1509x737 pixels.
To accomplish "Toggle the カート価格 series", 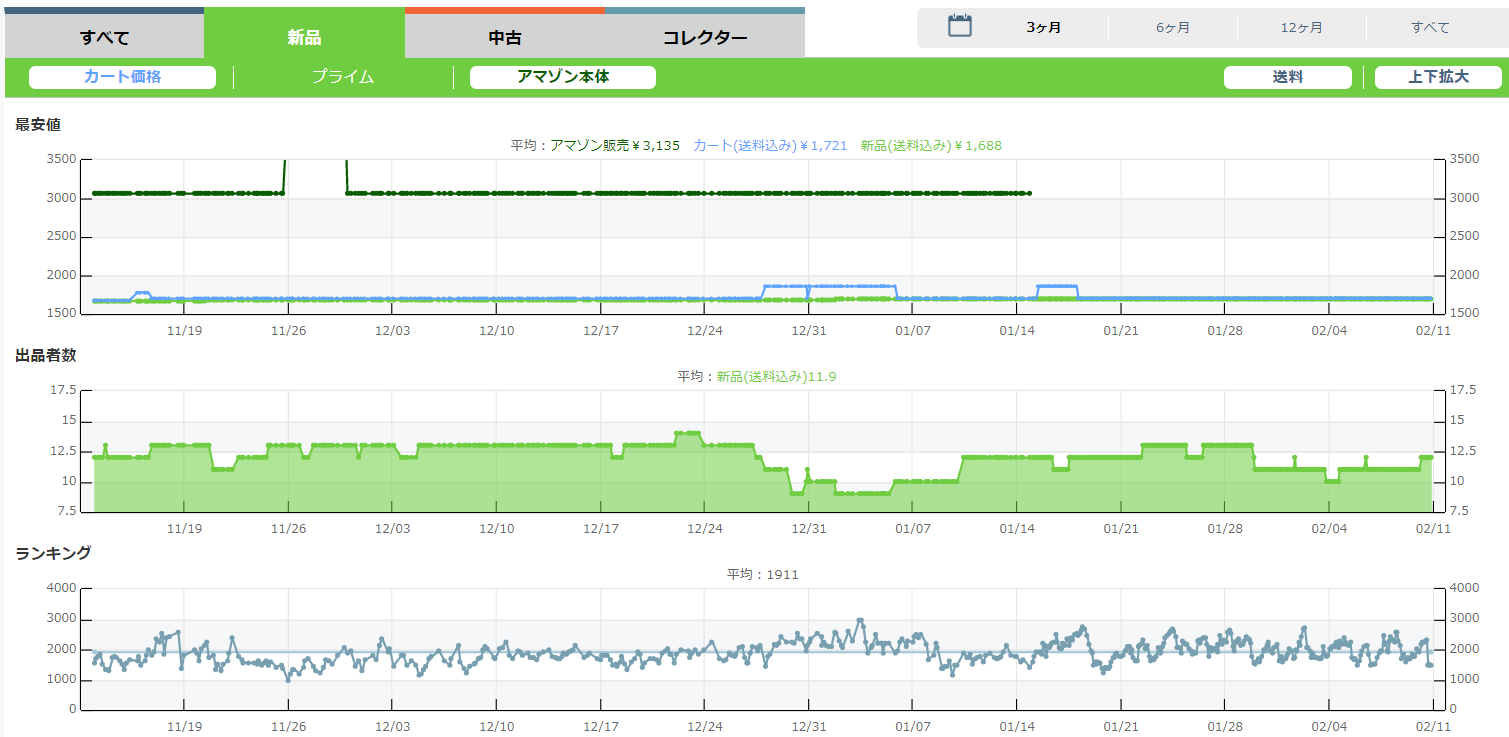I will [122, 77].
